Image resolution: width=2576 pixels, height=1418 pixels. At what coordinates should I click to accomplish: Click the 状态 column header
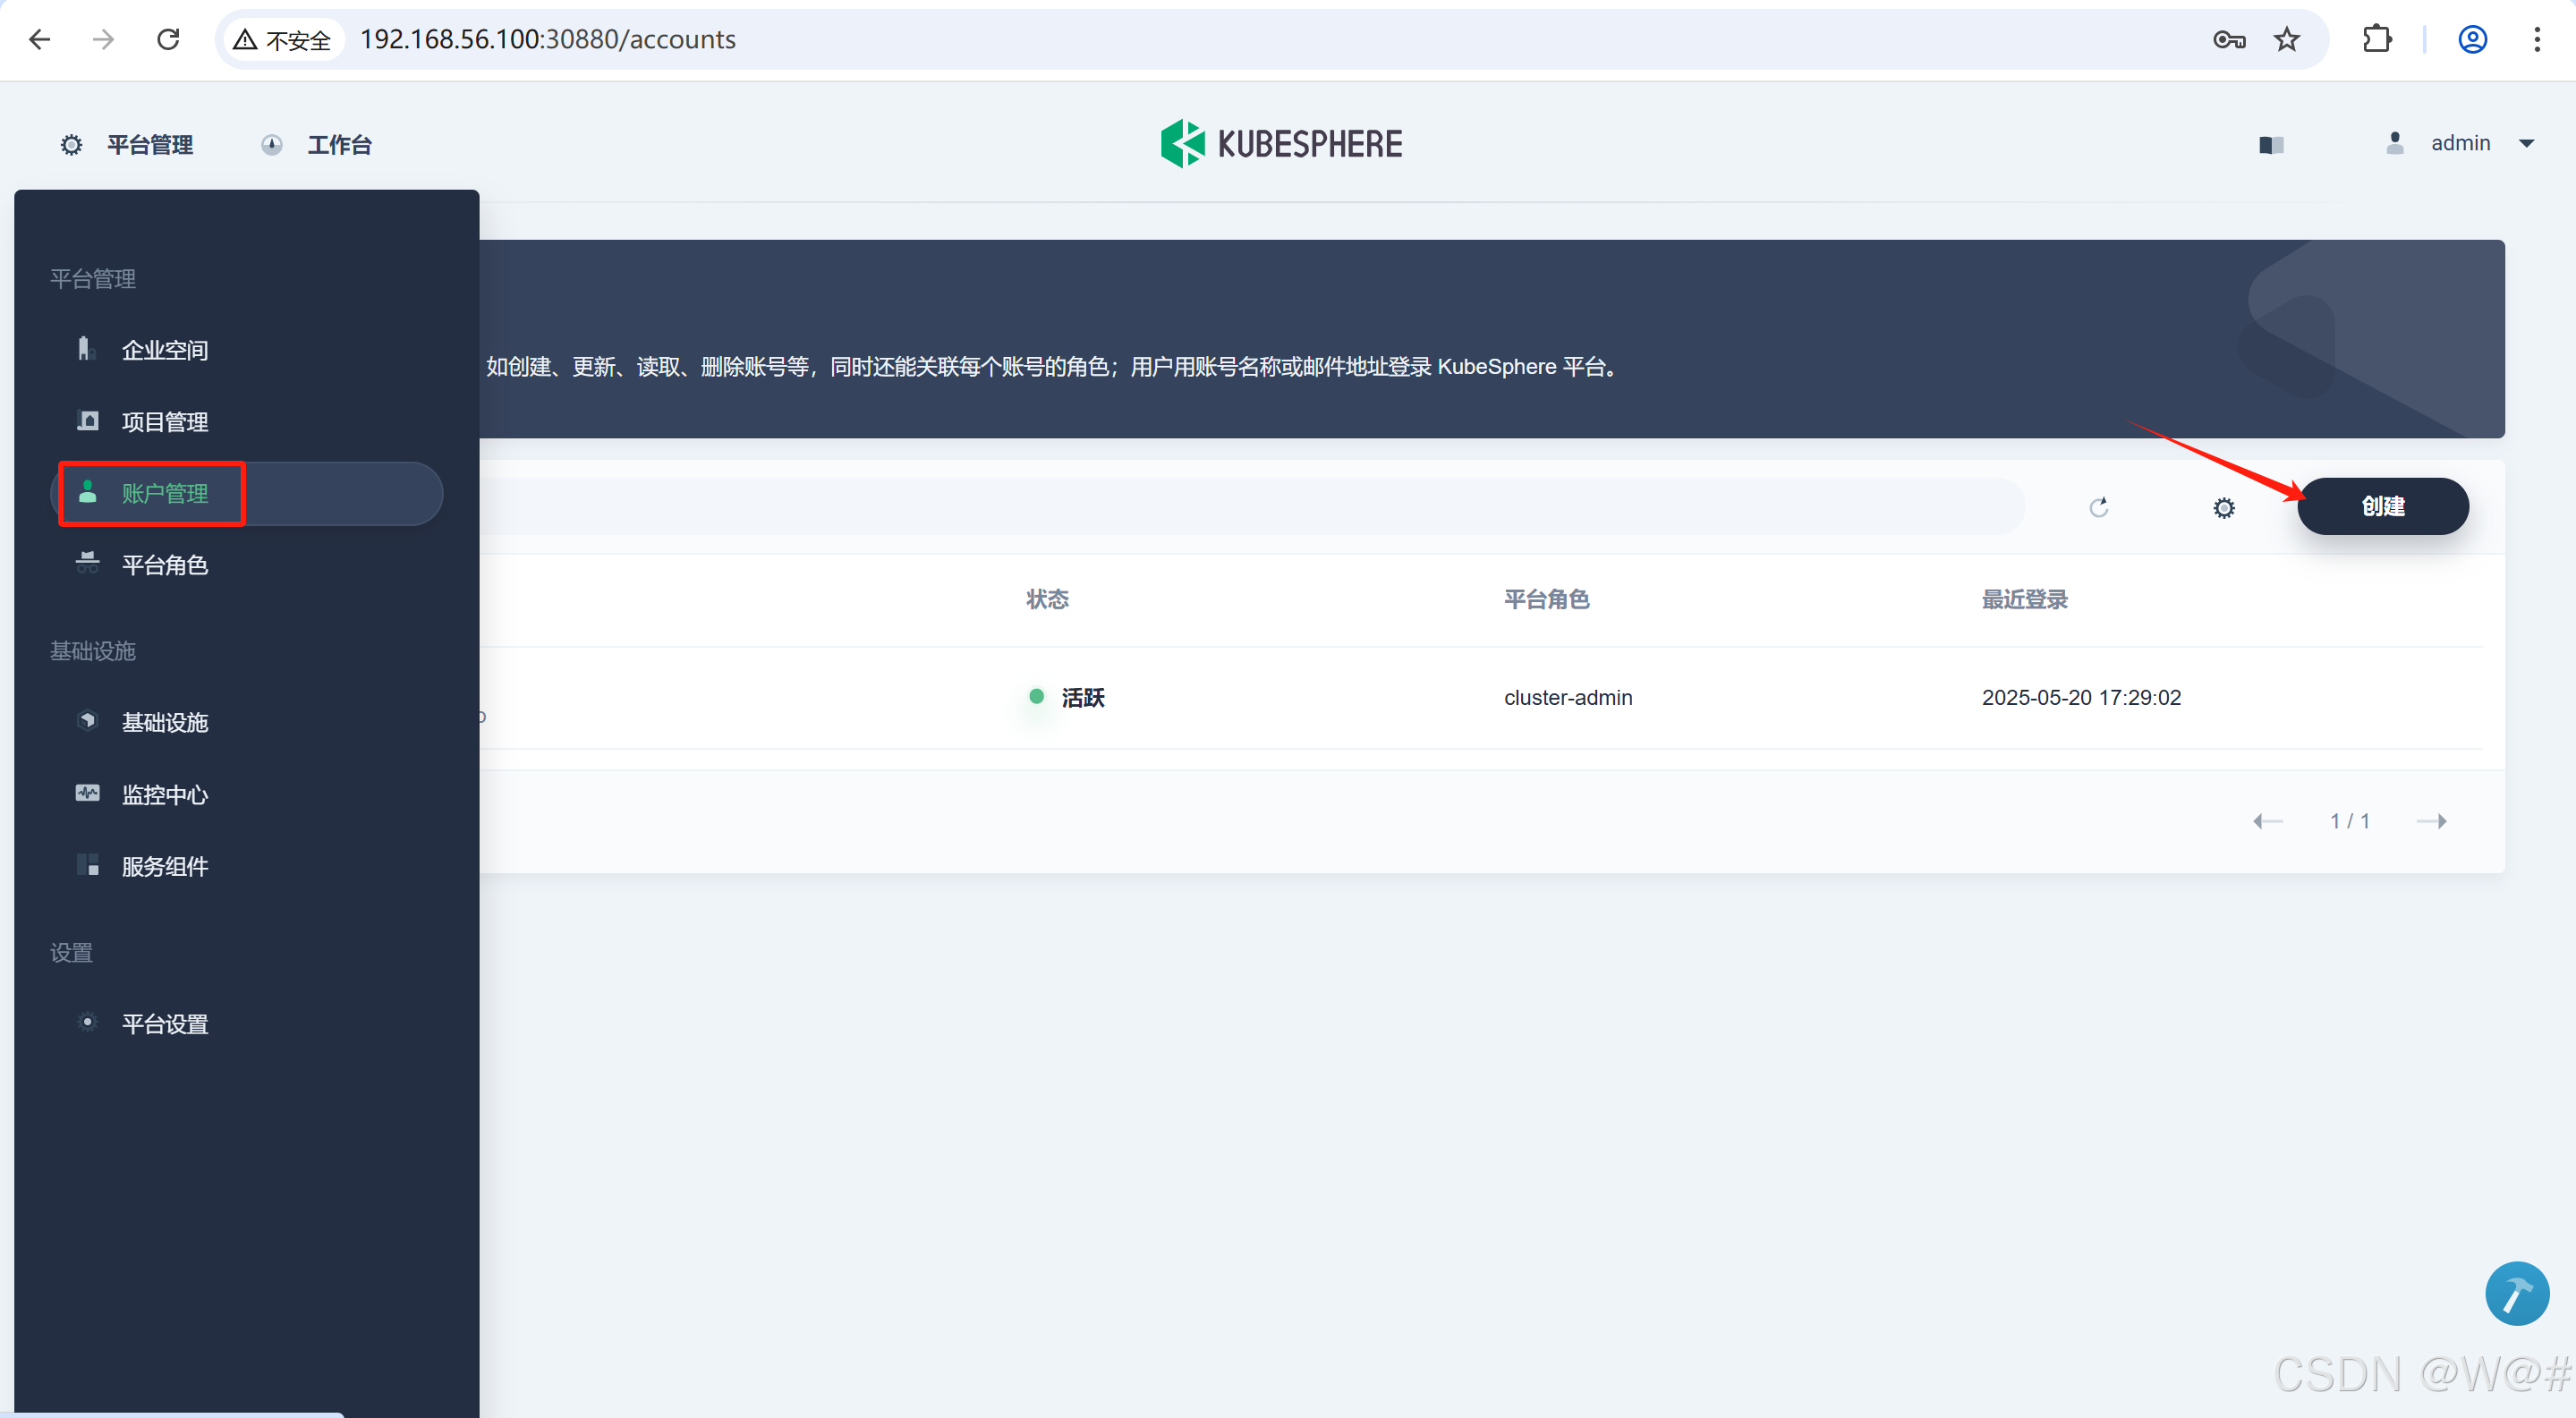pos(1047,600)
